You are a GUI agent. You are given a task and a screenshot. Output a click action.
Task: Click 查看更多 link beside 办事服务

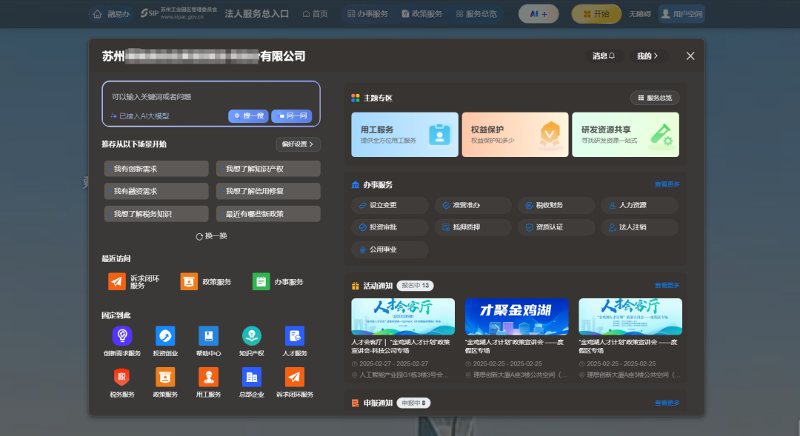pyautogui.click(x=667, y=185)
